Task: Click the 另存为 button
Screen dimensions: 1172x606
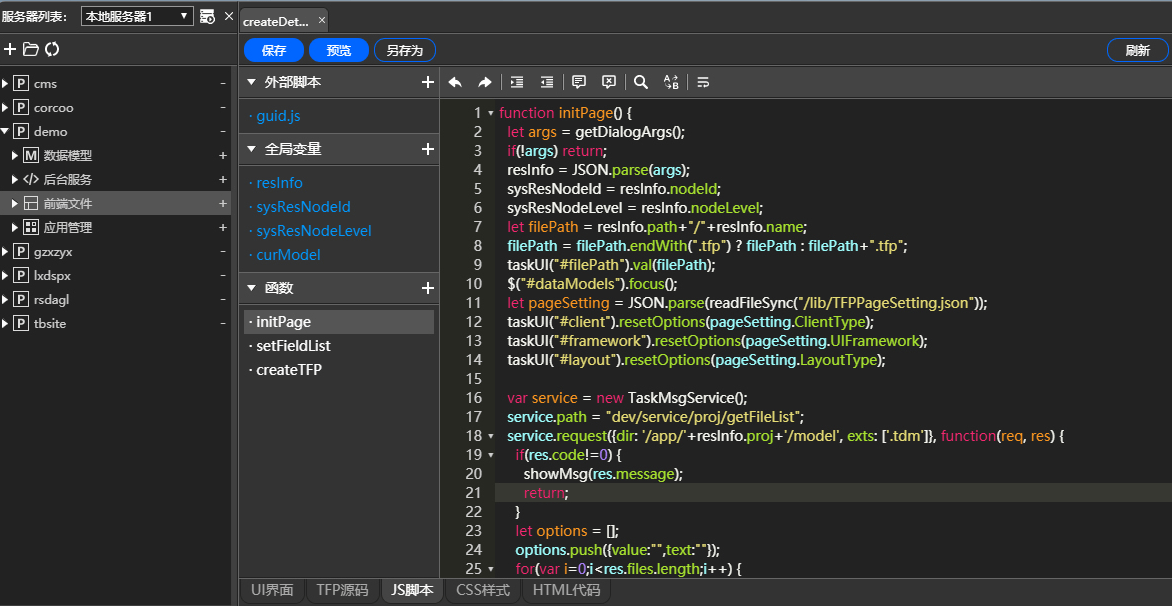Action: [x=404, y=50]
